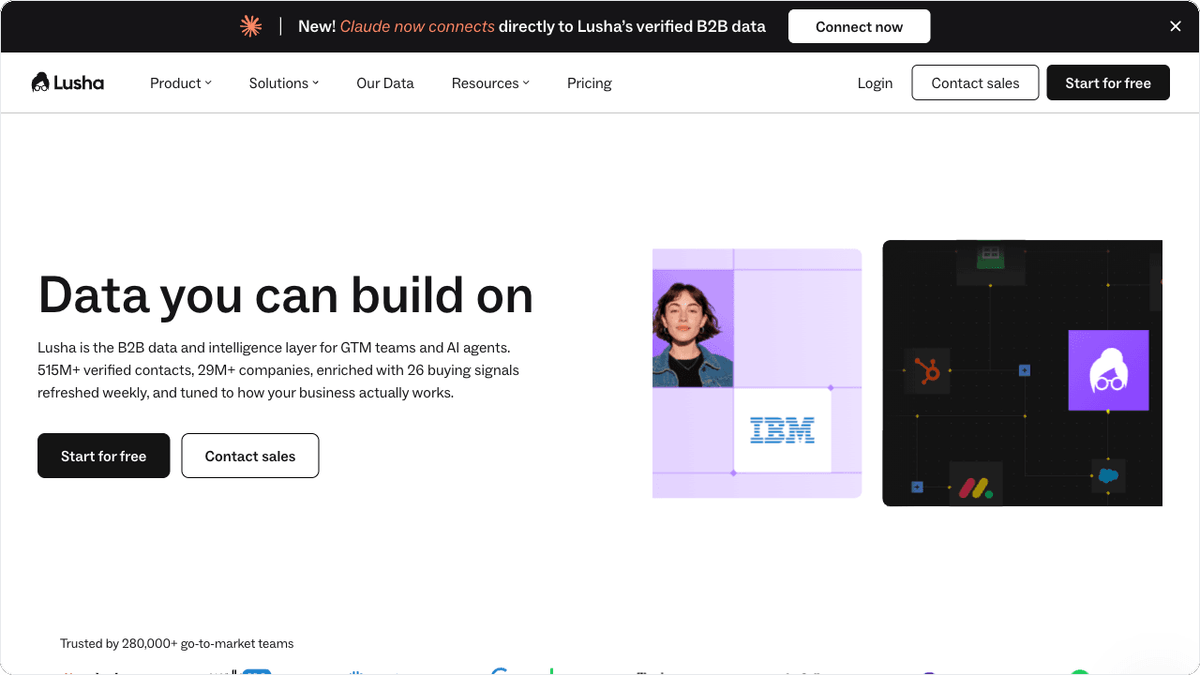Screen dimensions: 1200x675
Task: Dismiss the announcement banner with the X
Action: (x=1176, y=26)
